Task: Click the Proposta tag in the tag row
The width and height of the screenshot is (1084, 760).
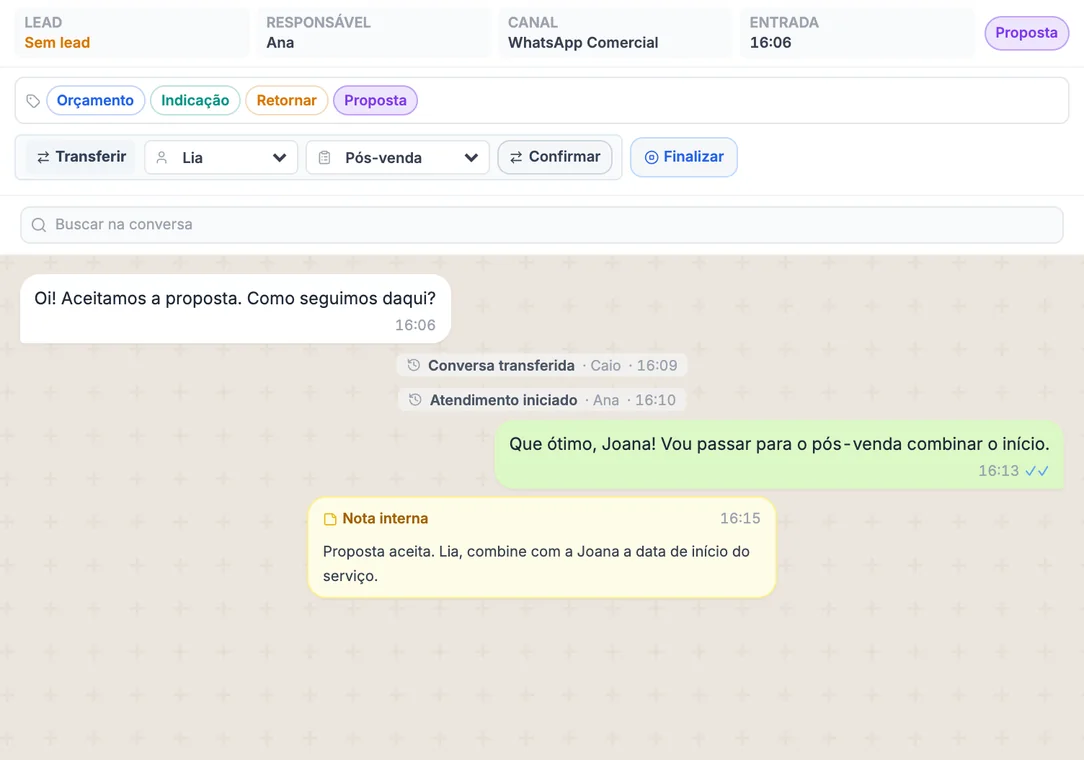Action: 375,100
